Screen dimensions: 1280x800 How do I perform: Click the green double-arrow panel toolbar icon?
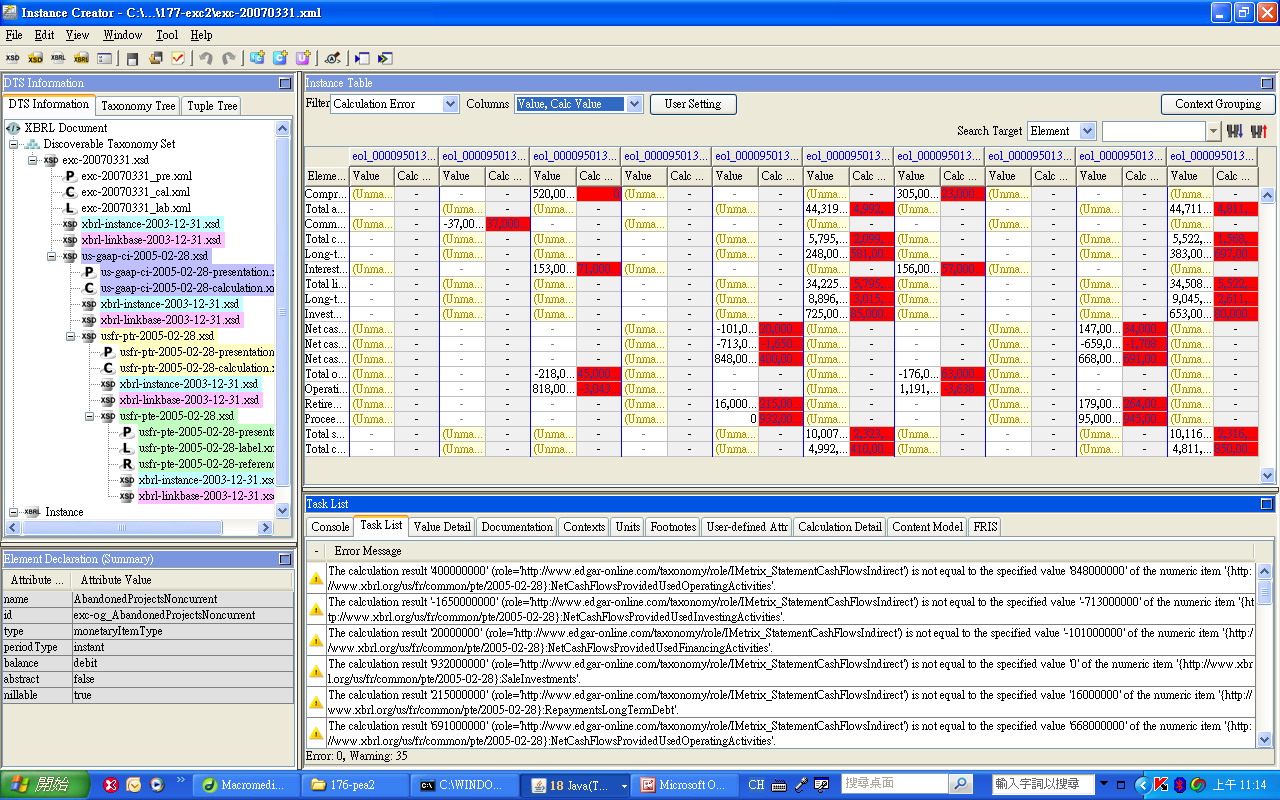point(384,59)
